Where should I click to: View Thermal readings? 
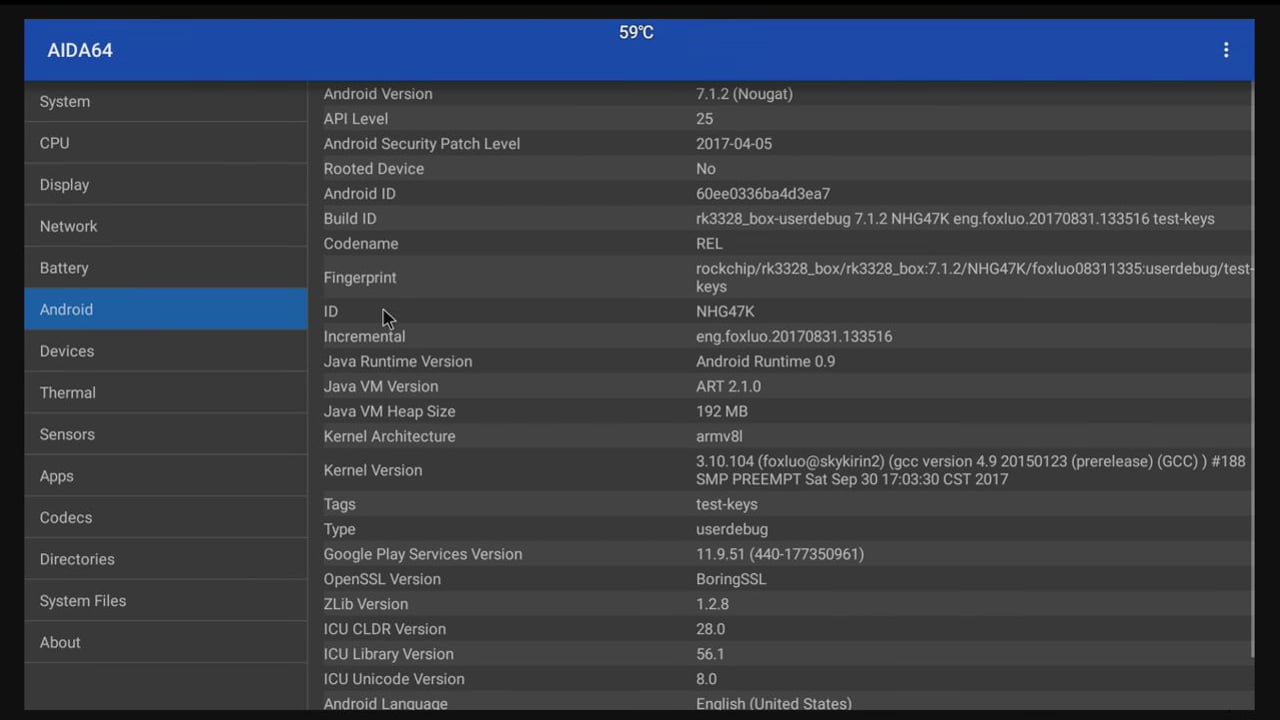click(67, 392)
